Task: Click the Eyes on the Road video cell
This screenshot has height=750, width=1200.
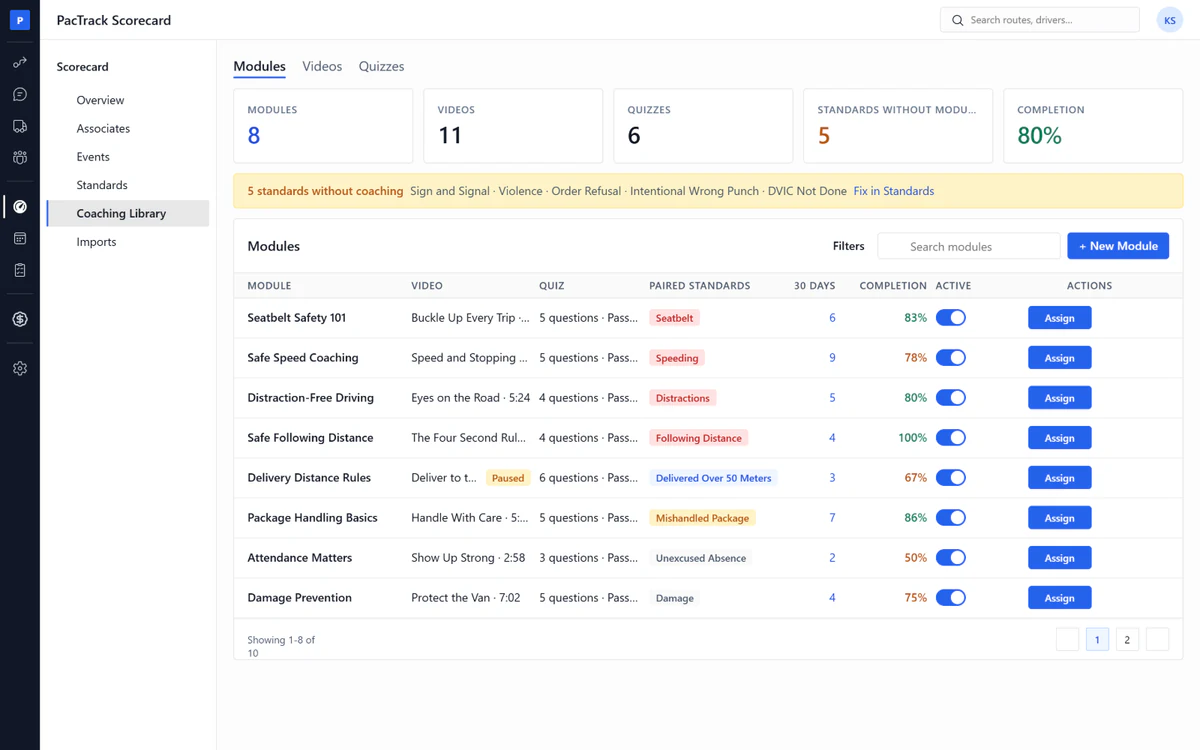Action: tap(470, 398)
